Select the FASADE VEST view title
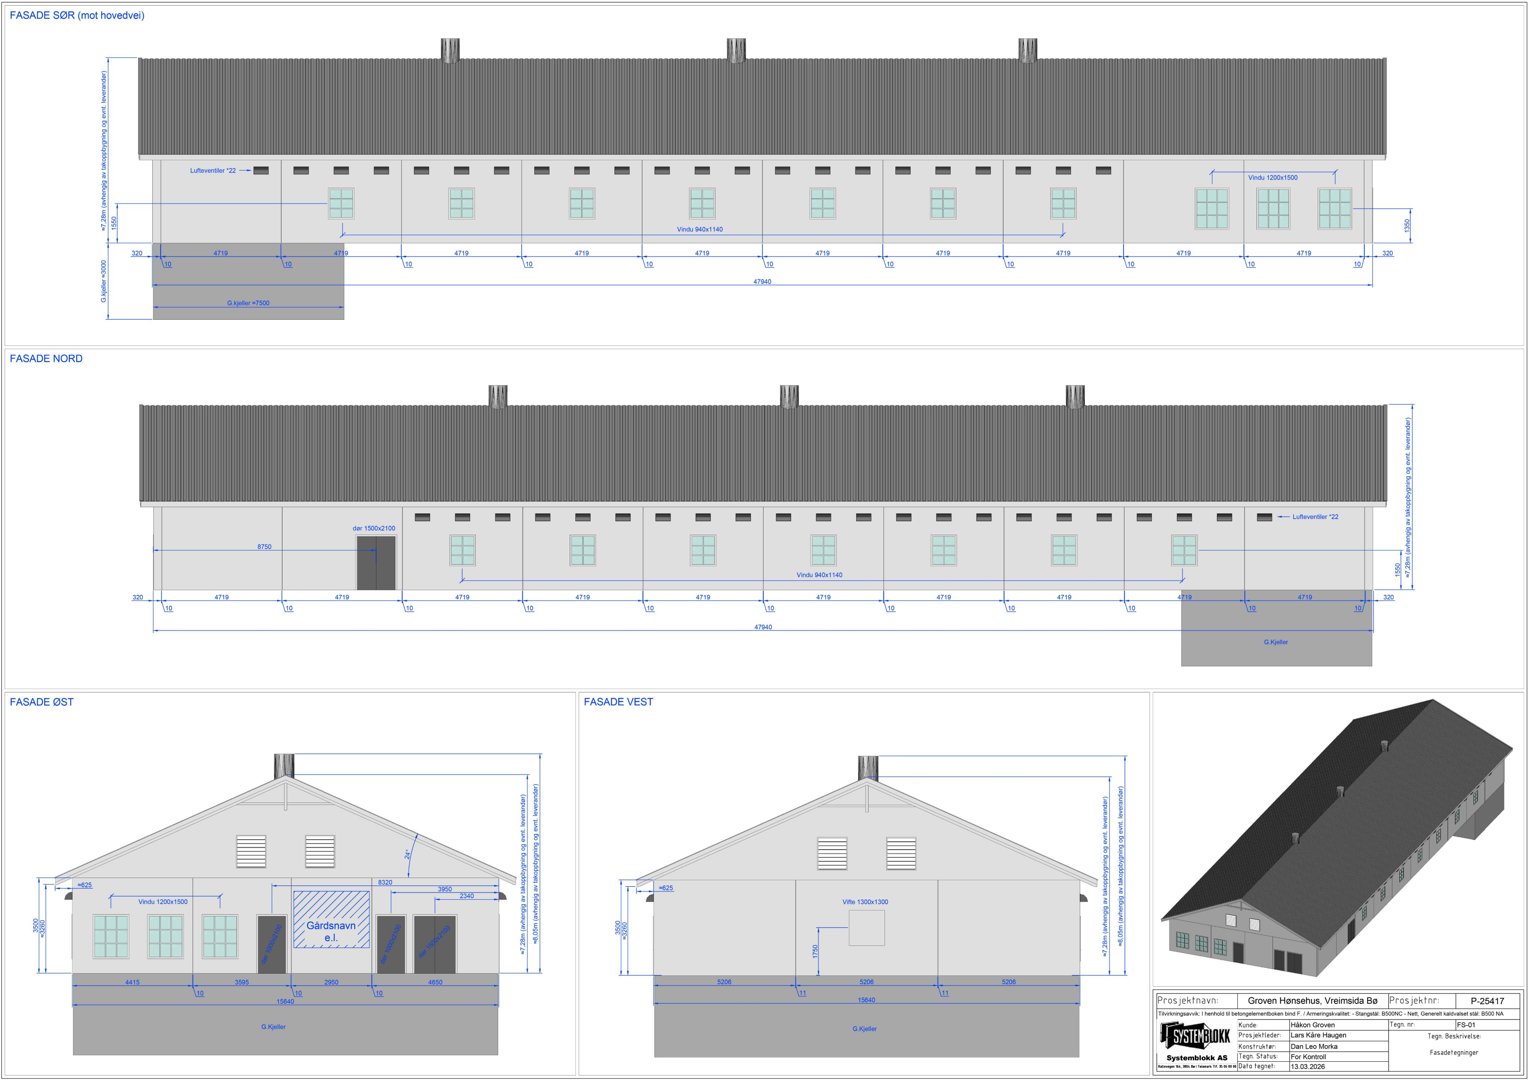Viewport: 1529px width, 1080px height. [x=618, y=702]
